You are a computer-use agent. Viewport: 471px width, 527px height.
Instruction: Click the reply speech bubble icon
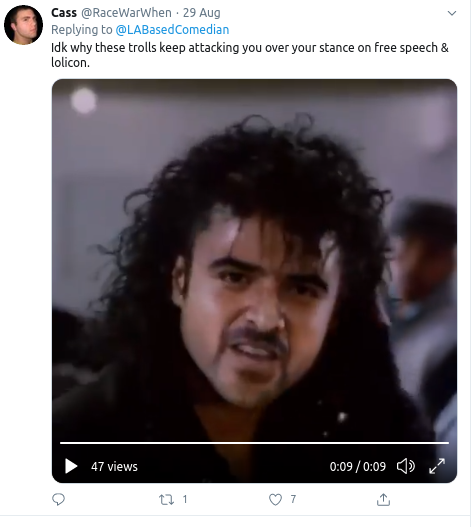(x=58, y=499)
